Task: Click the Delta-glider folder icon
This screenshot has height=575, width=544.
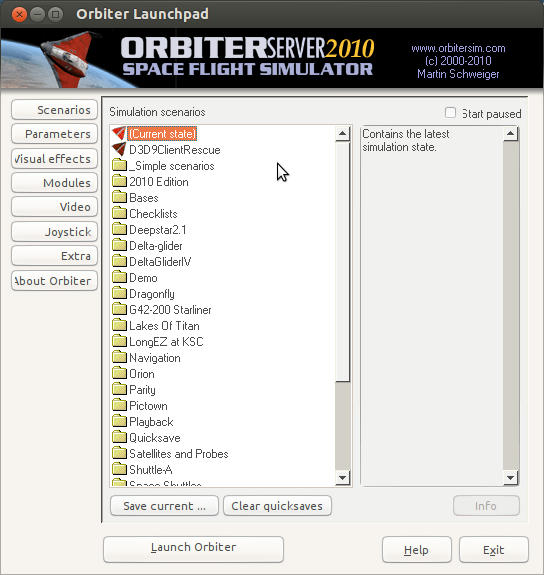Action: point(119,245)
